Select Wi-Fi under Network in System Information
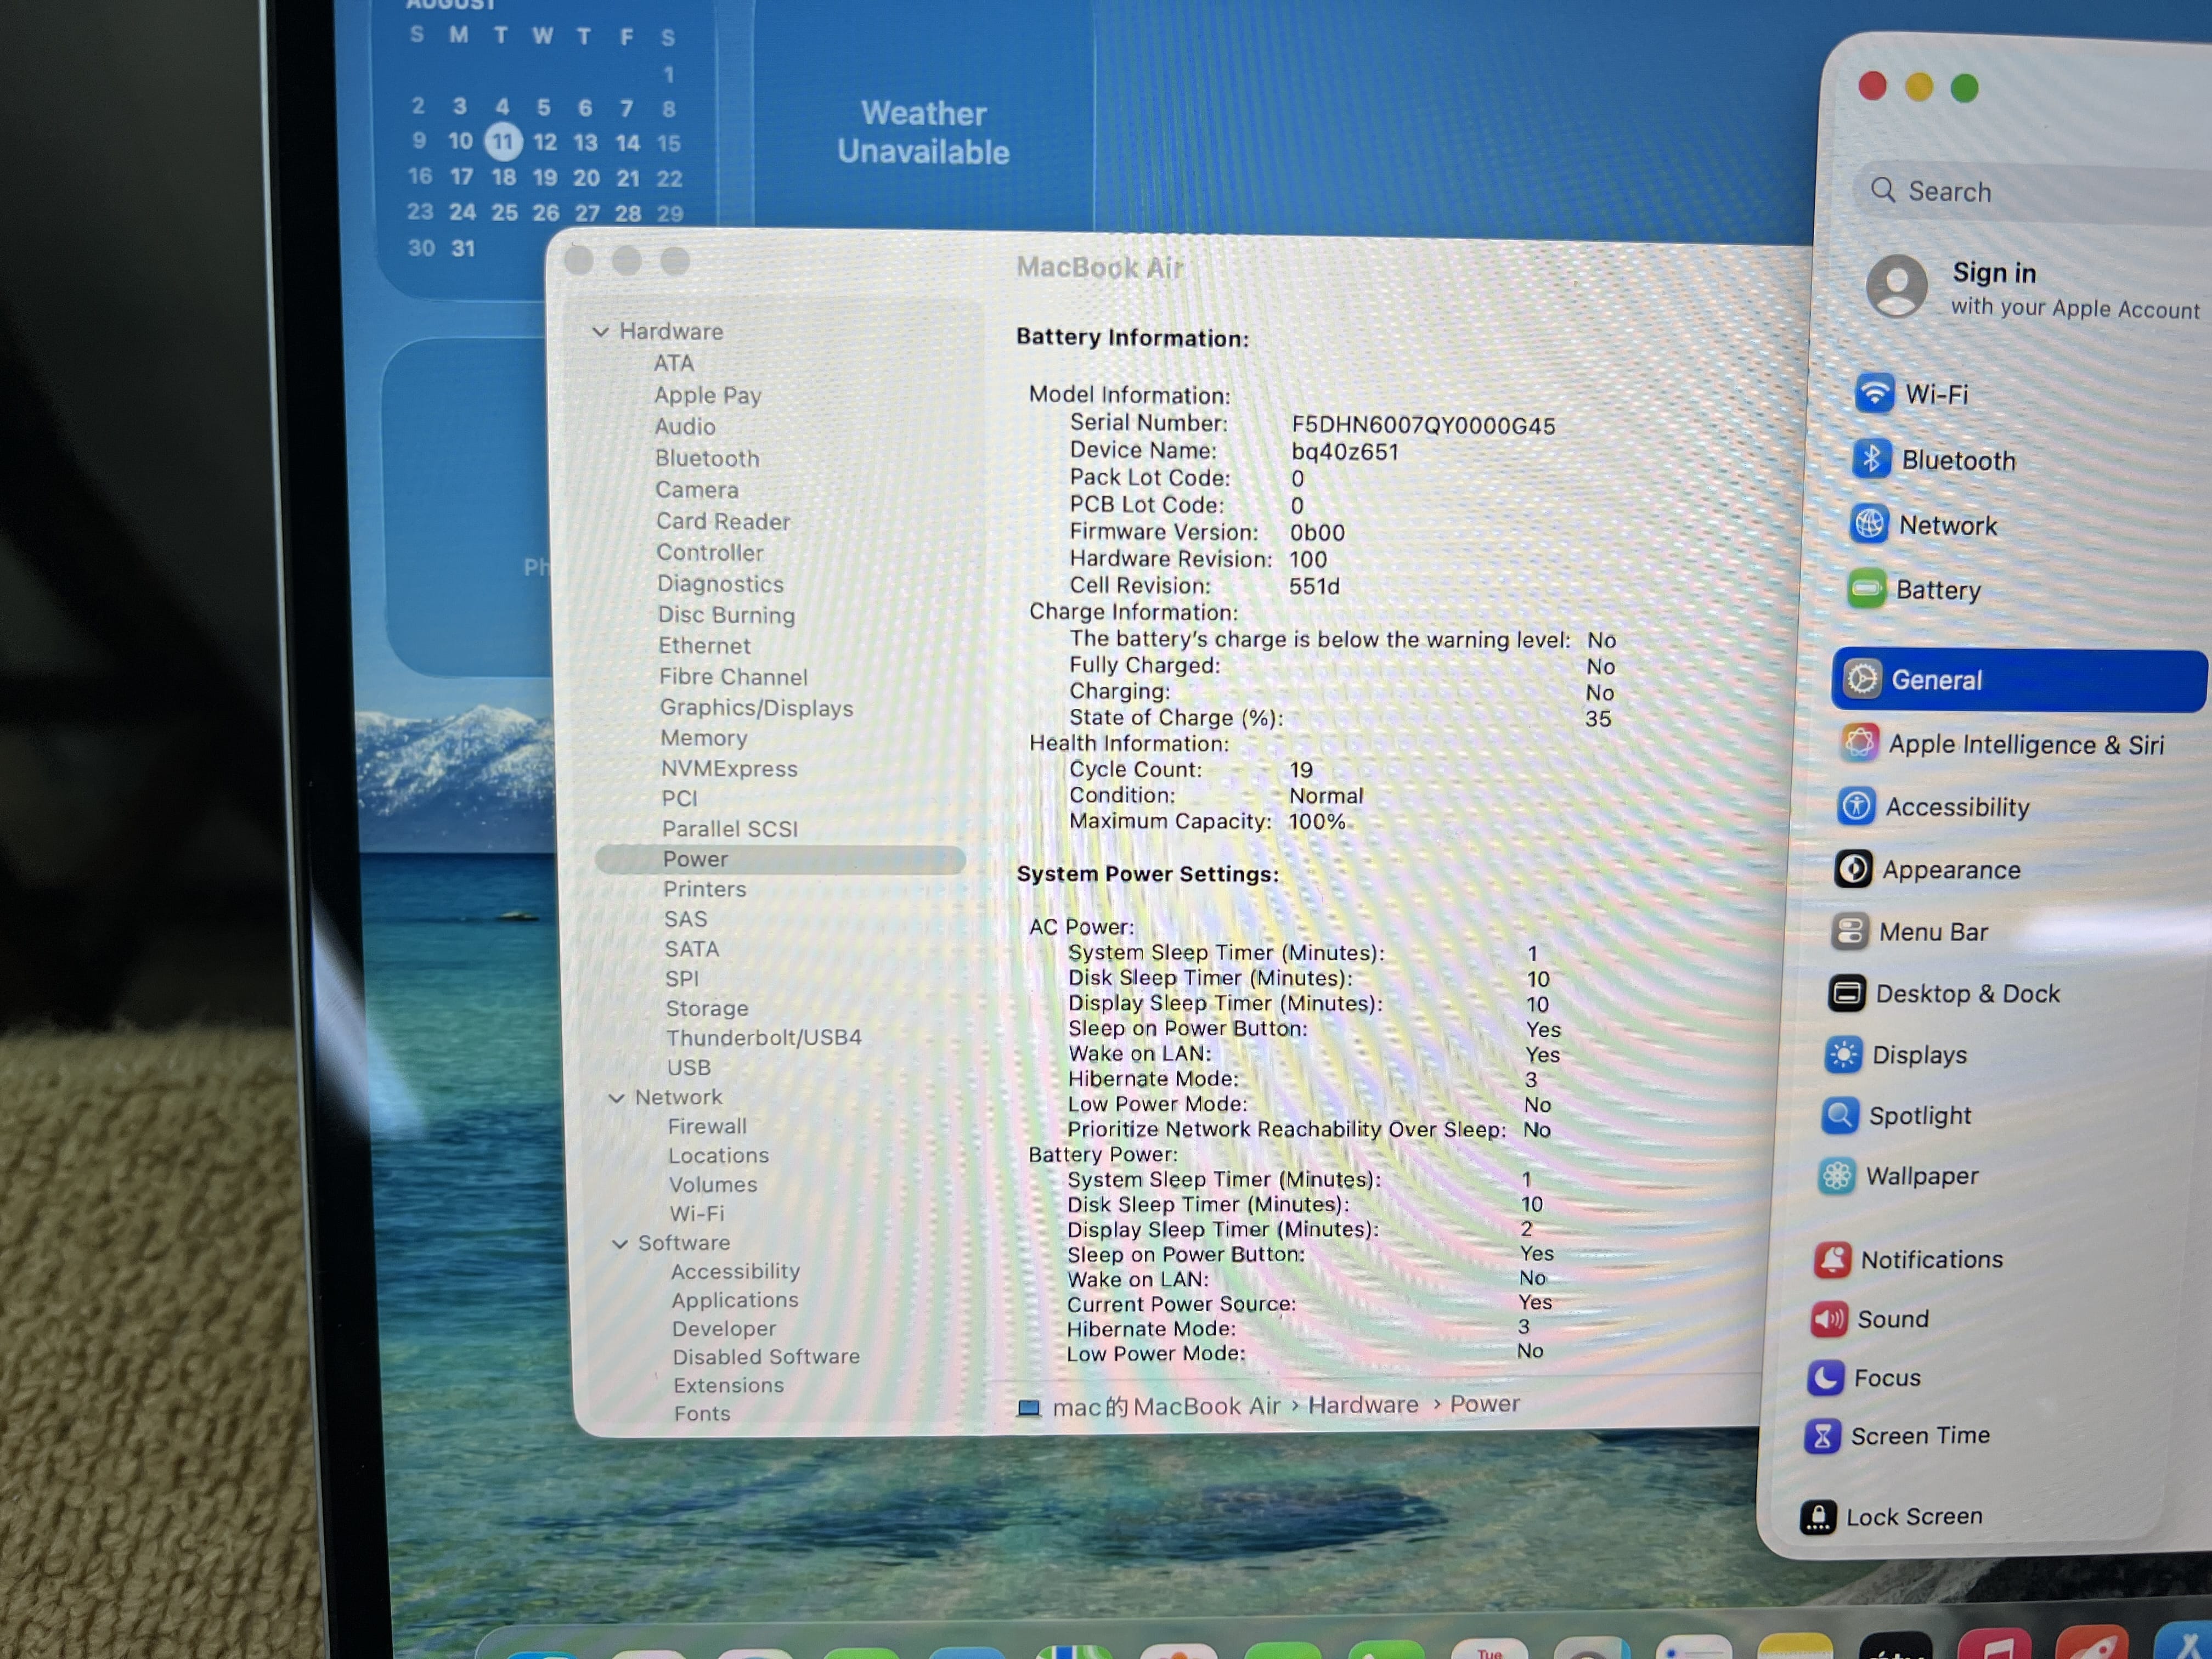This screenshot has height=1659, width=2212. point(696,1214)
